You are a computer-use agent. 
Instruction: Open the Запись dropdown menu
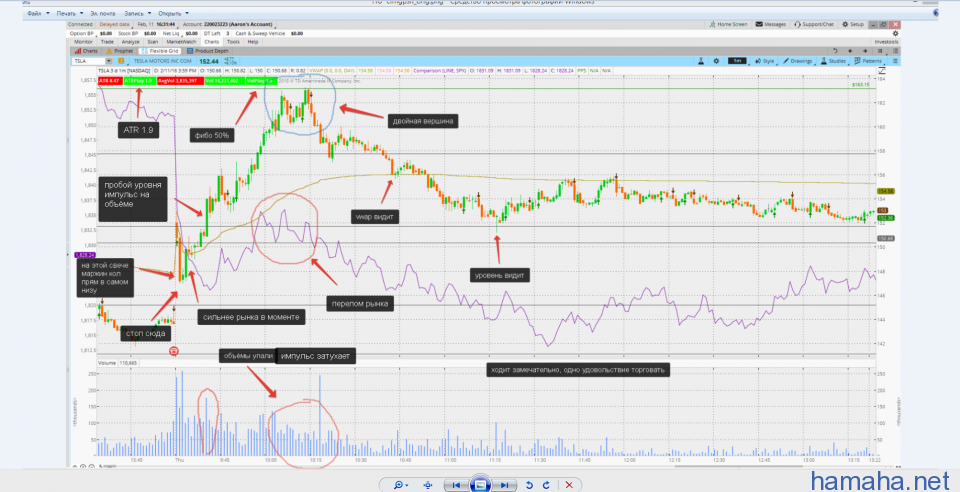[x=137, y=13]
